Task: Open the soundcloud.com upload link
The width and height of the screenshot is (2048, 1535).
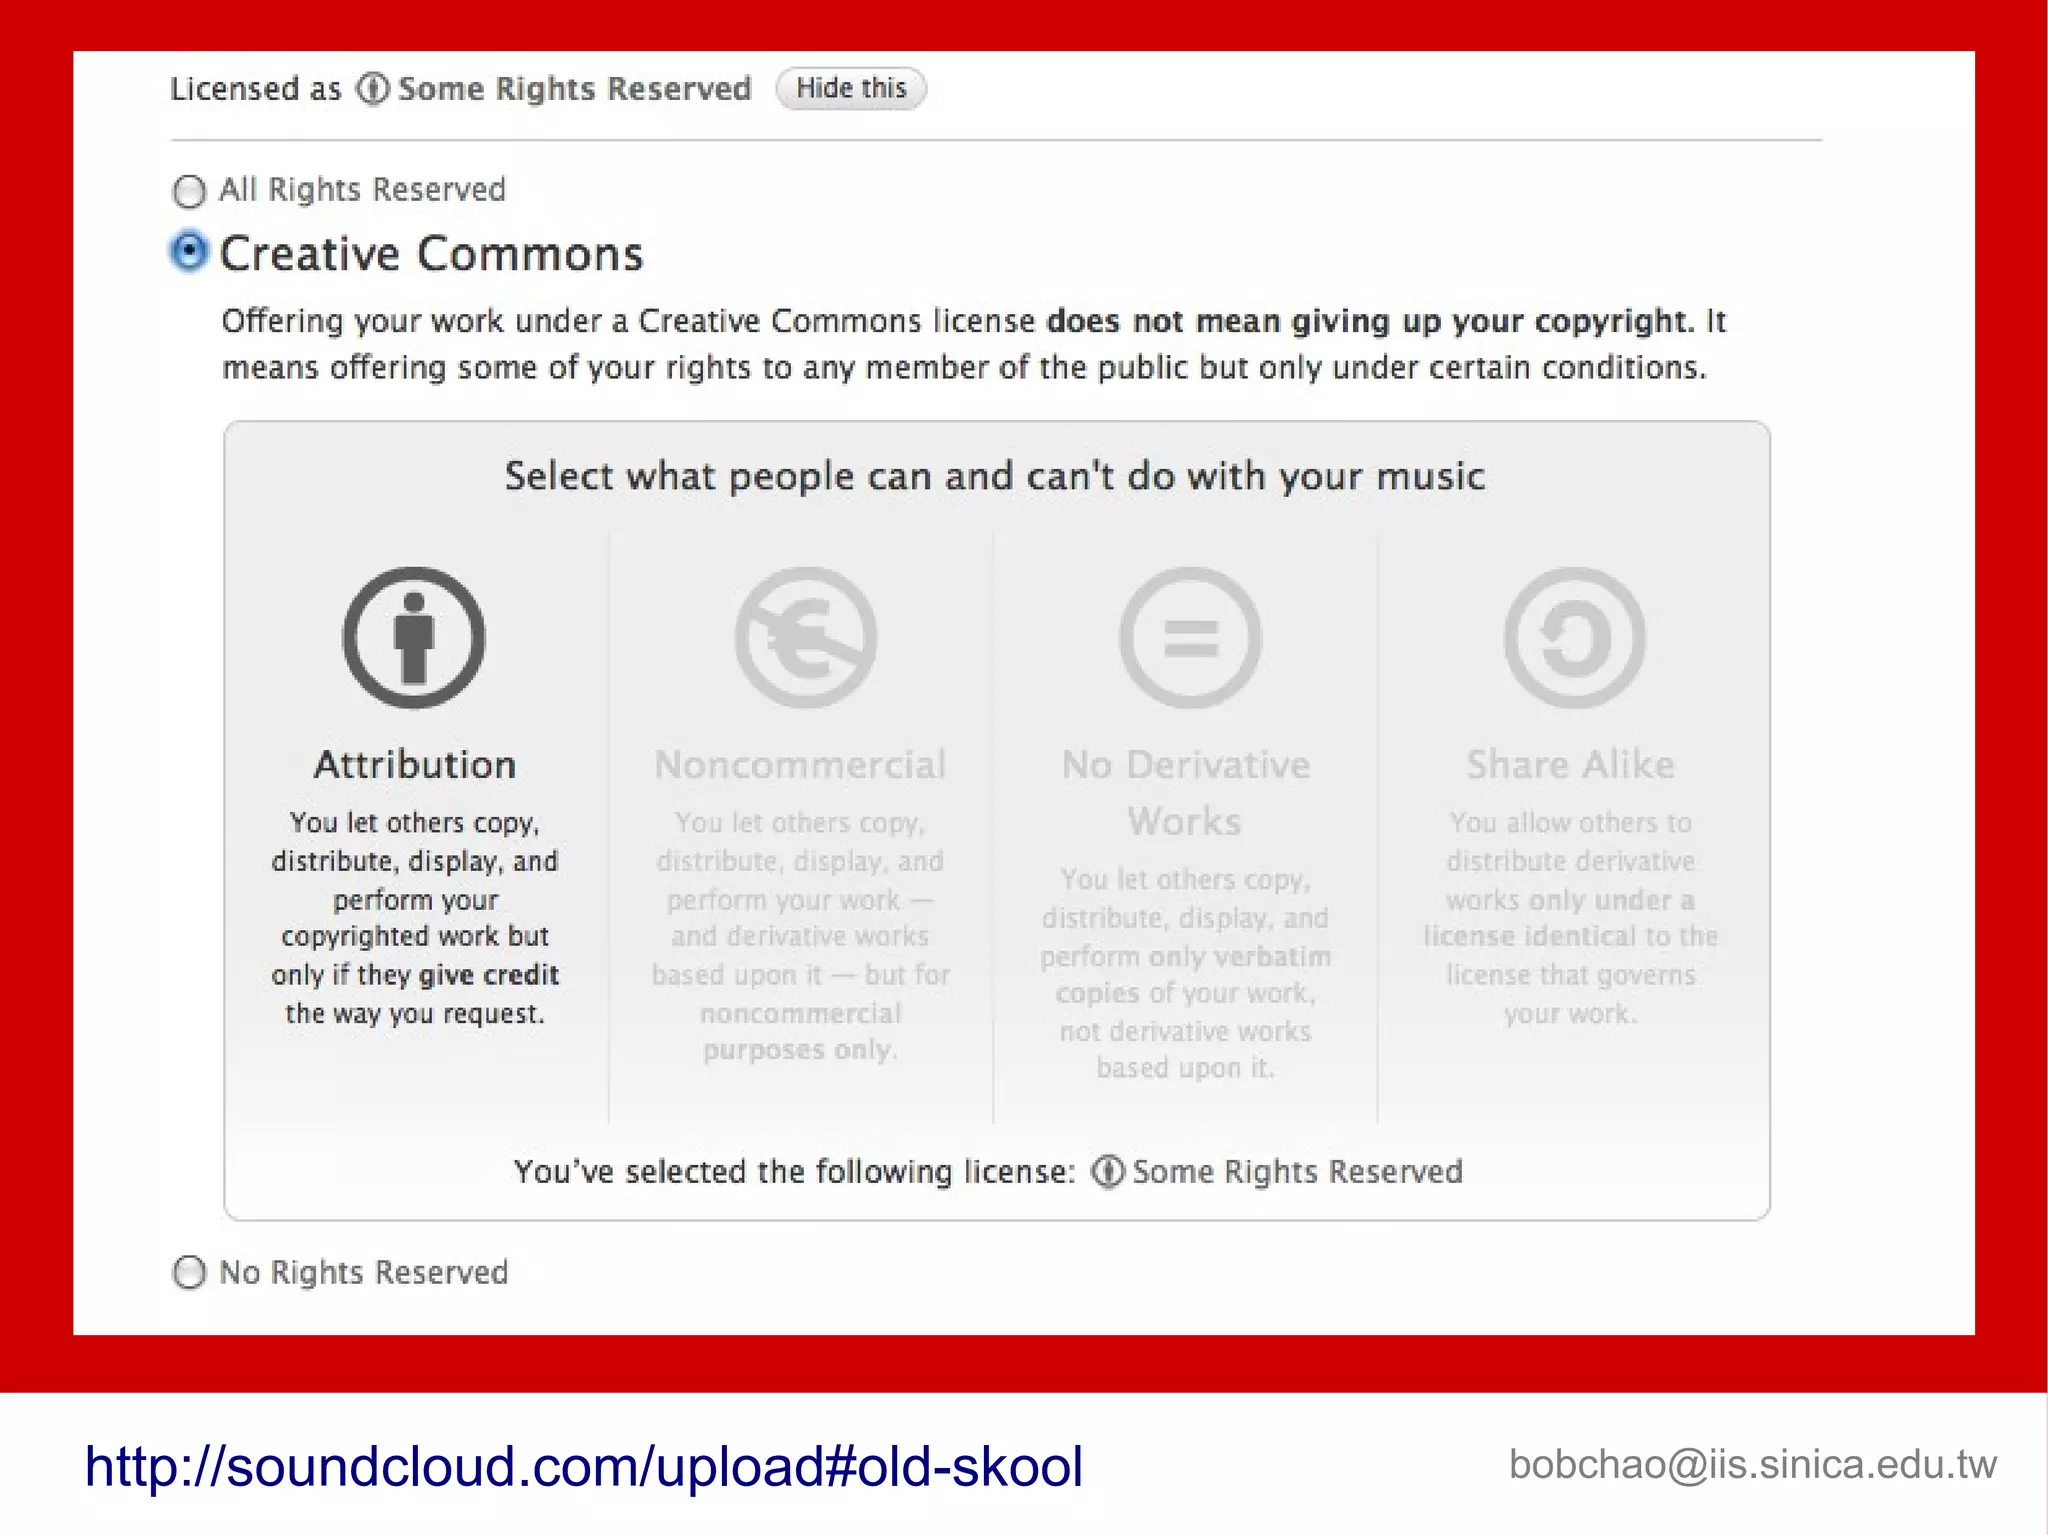Action: [x=583, y=1466]
